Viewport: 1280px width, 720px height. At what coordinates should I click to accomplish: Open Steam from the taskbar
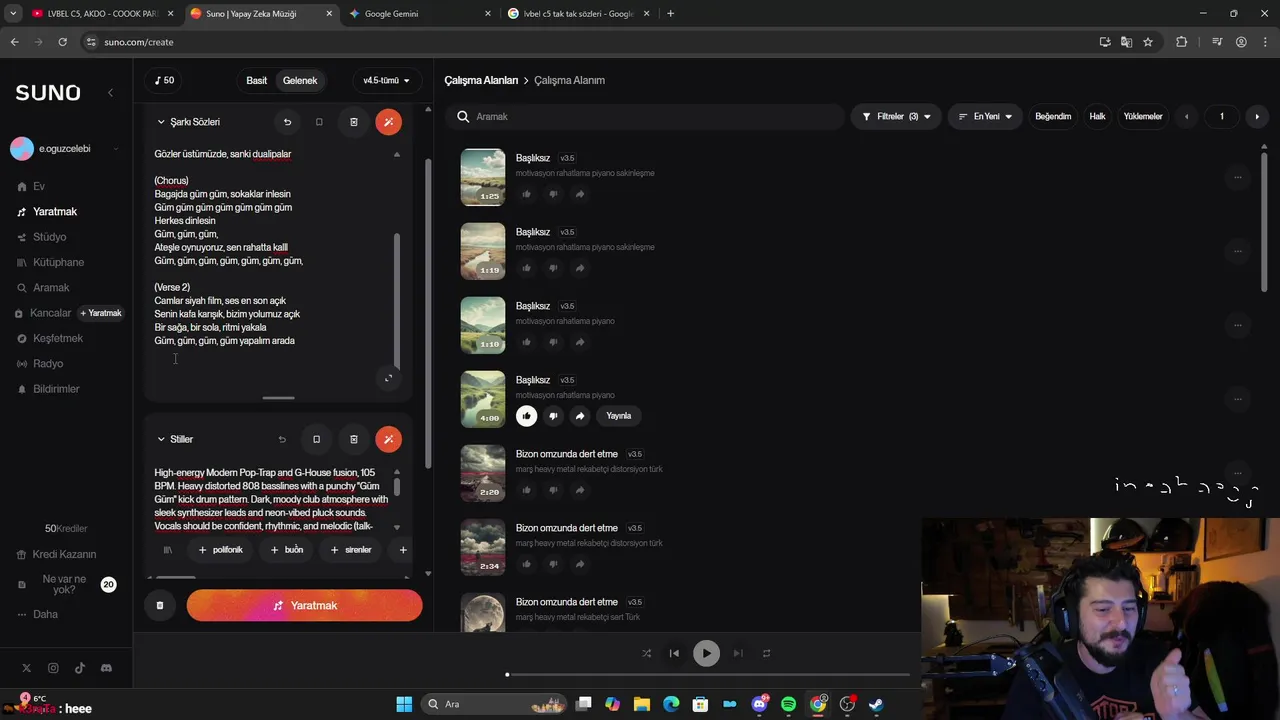click(876, 704)
